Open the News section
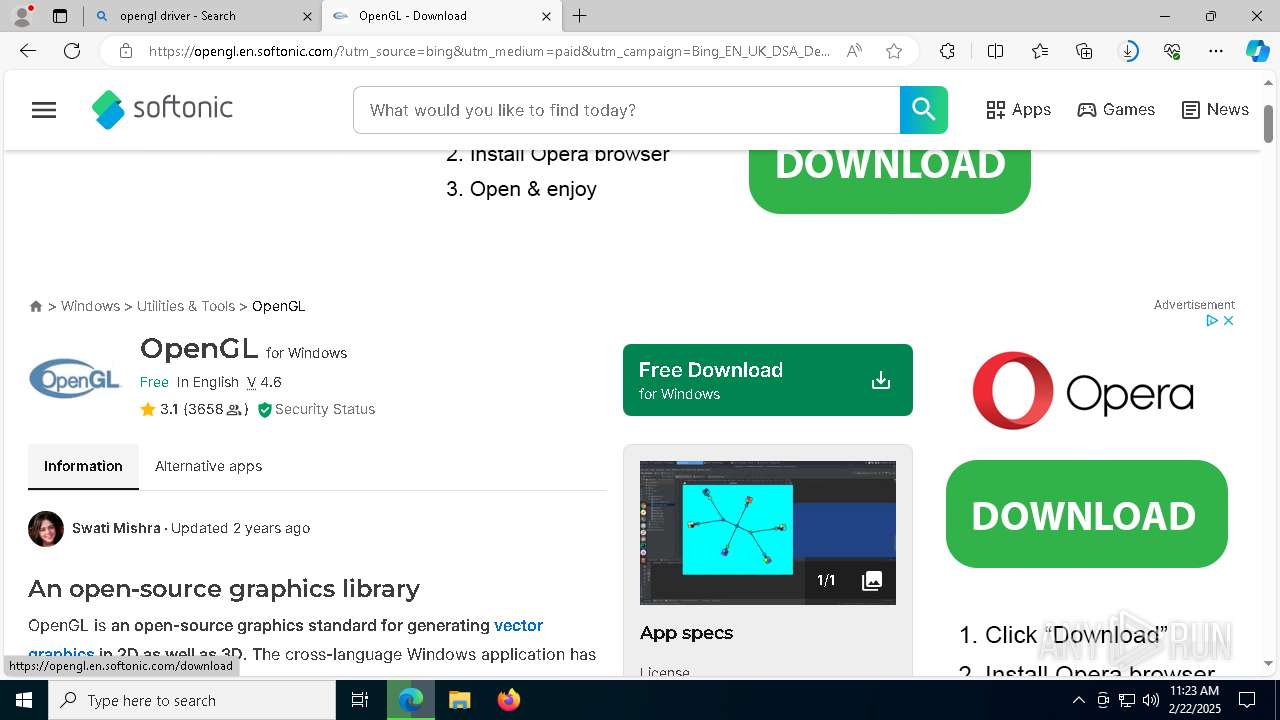The width and height of the screenshot is (1280, 720). pyautogui.click(x=1215, y=110)
